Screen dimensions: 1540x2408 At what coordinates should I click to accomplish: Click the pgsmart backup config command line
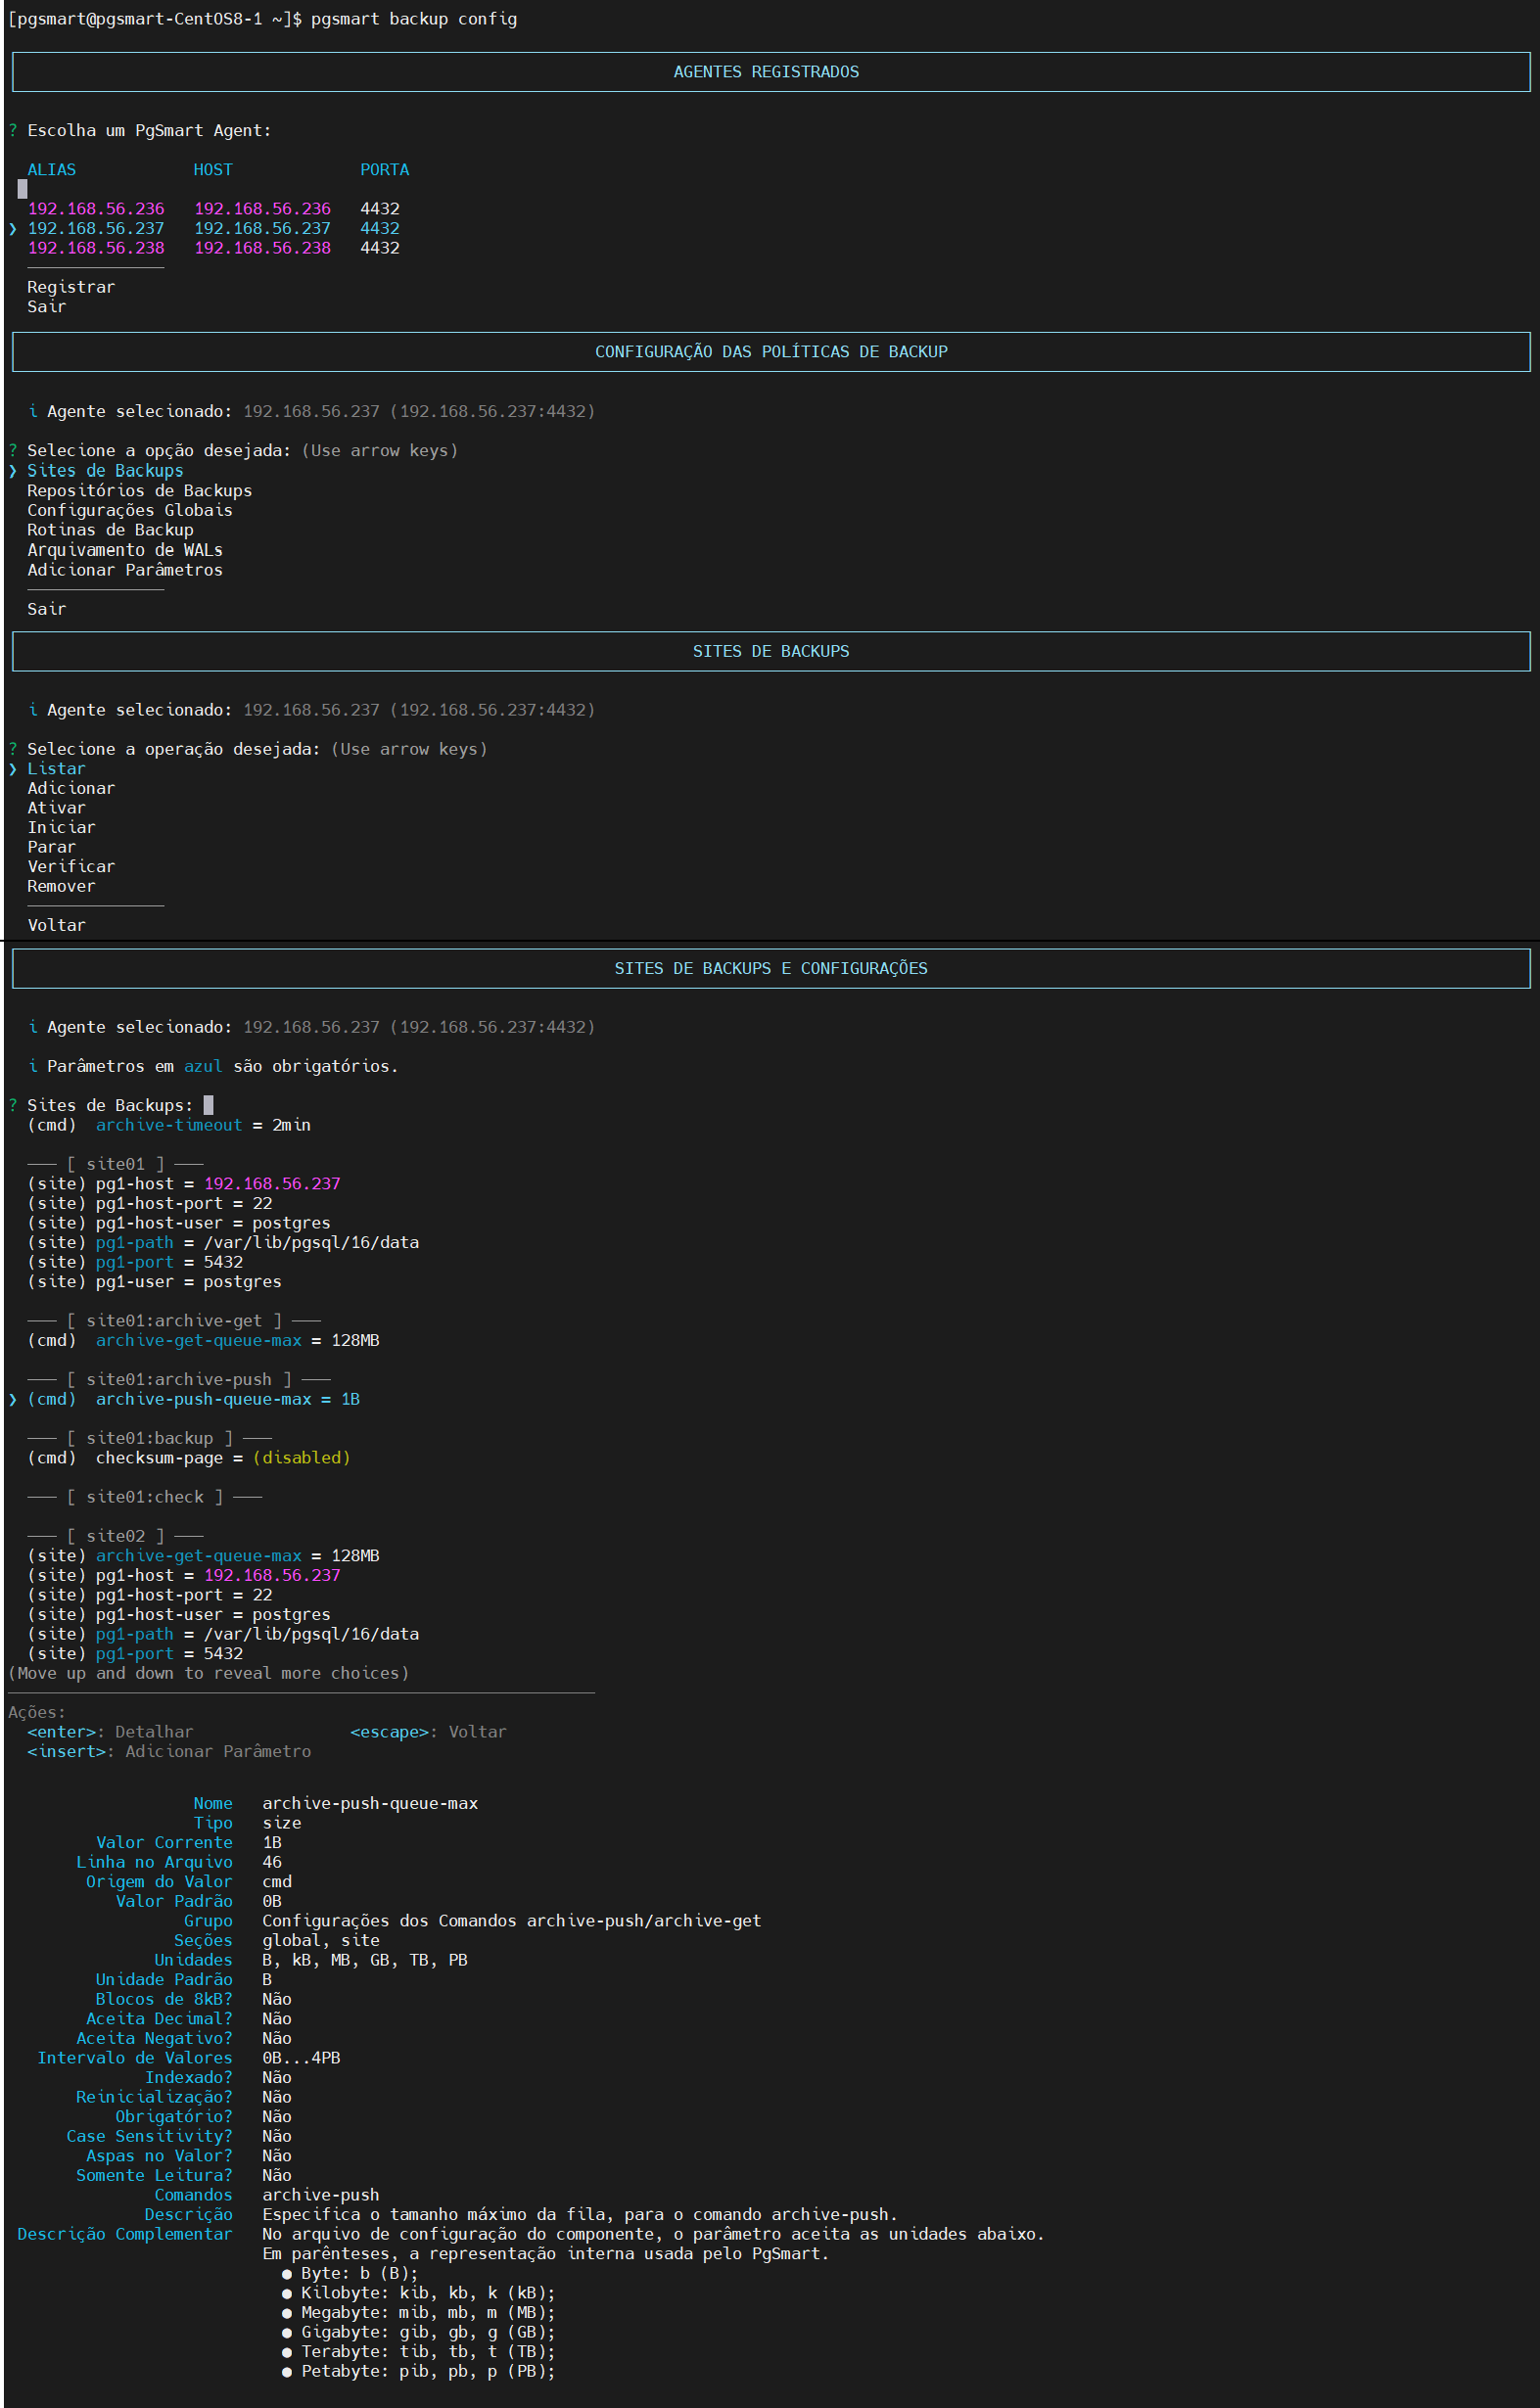click(x=414, y=19)
